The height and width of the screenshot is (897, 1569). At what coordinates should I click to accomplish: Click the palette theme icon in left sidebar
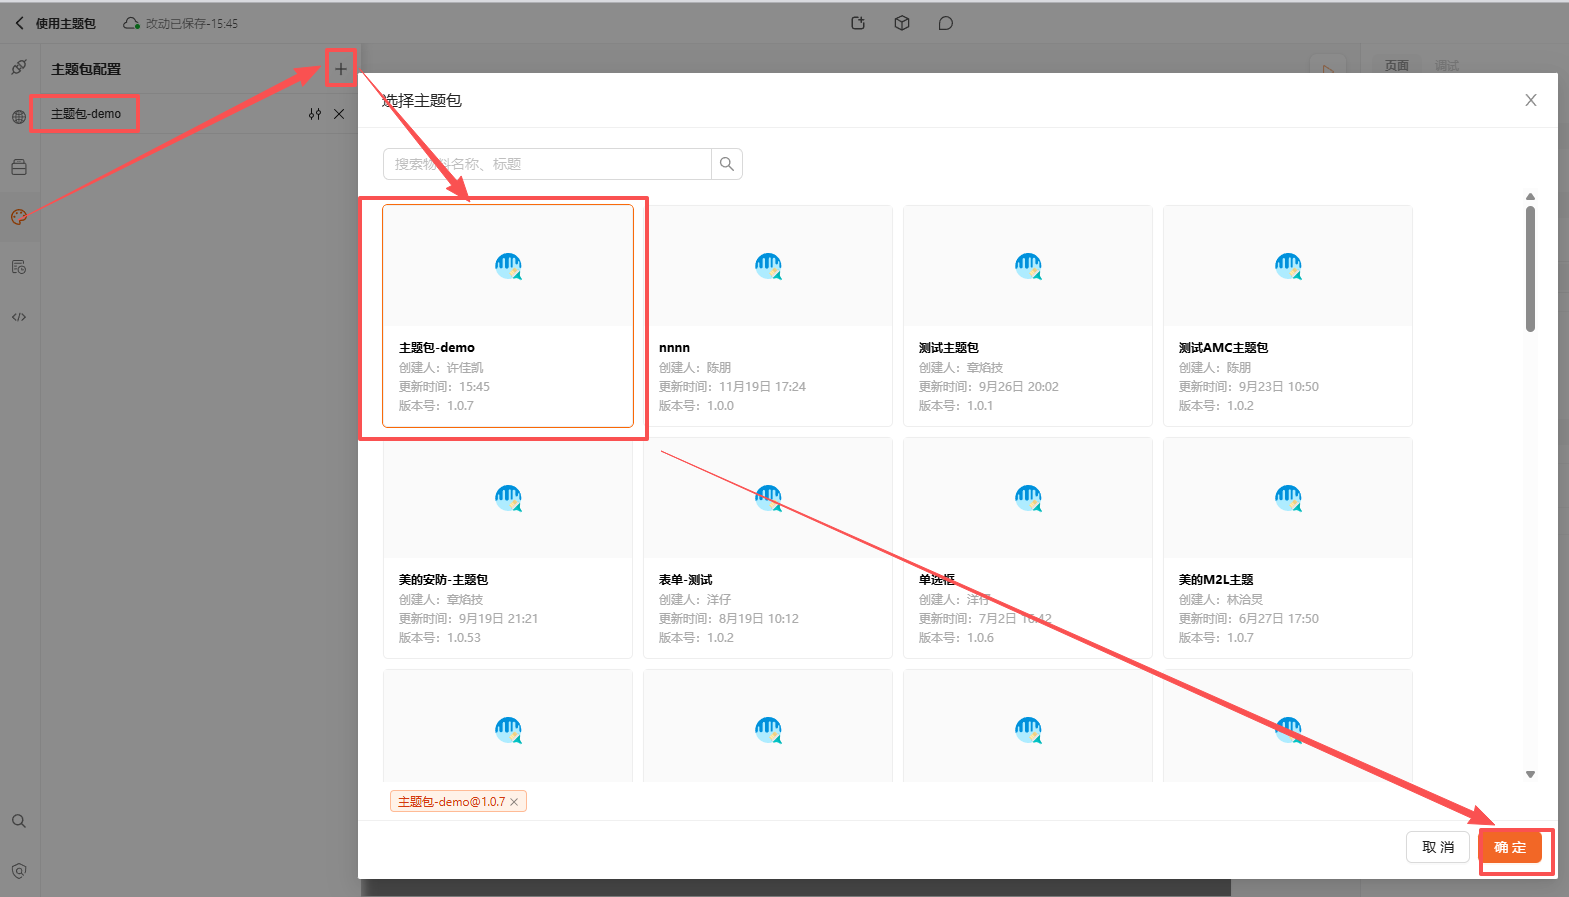[19, 217]
